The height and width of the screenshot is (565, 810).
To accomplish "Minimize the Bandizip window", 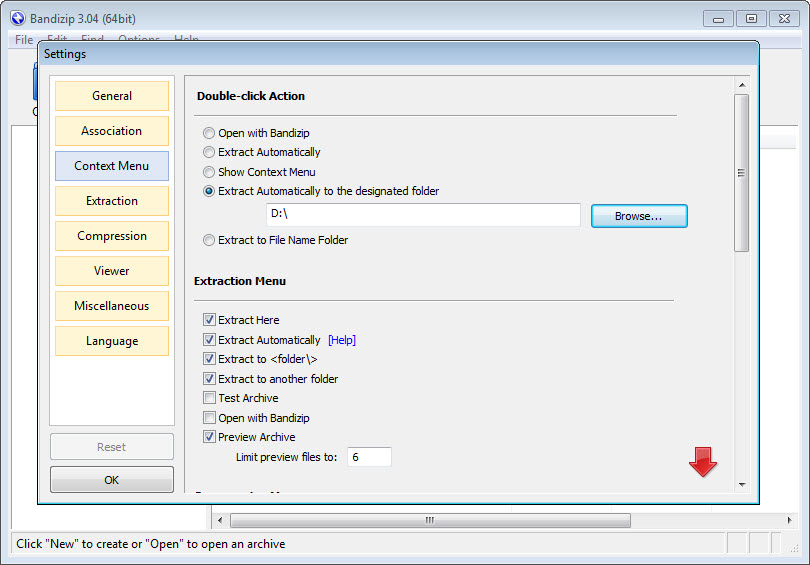I will pos(718,19).
